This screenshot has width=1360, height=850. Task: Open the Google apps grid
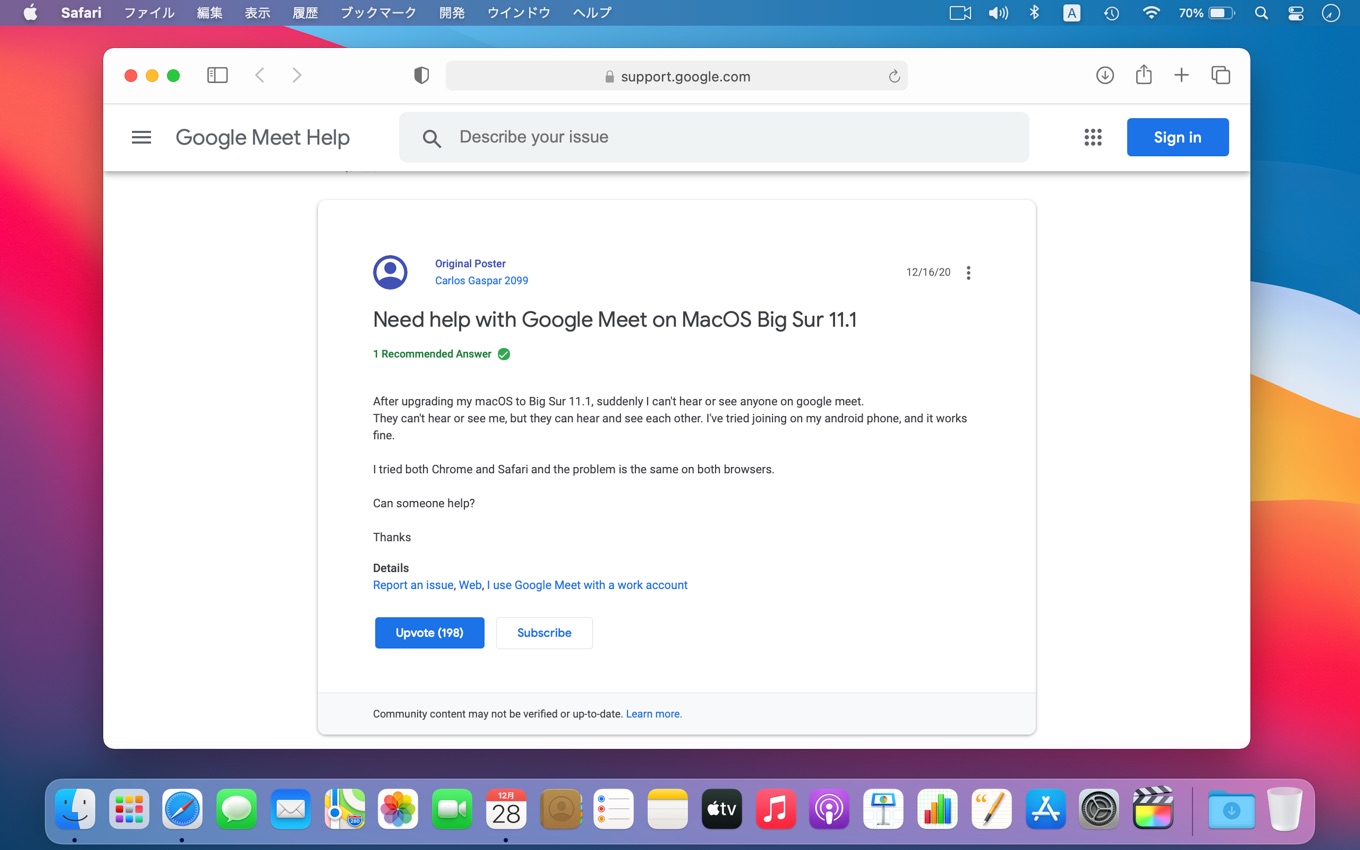(1093, 137)
